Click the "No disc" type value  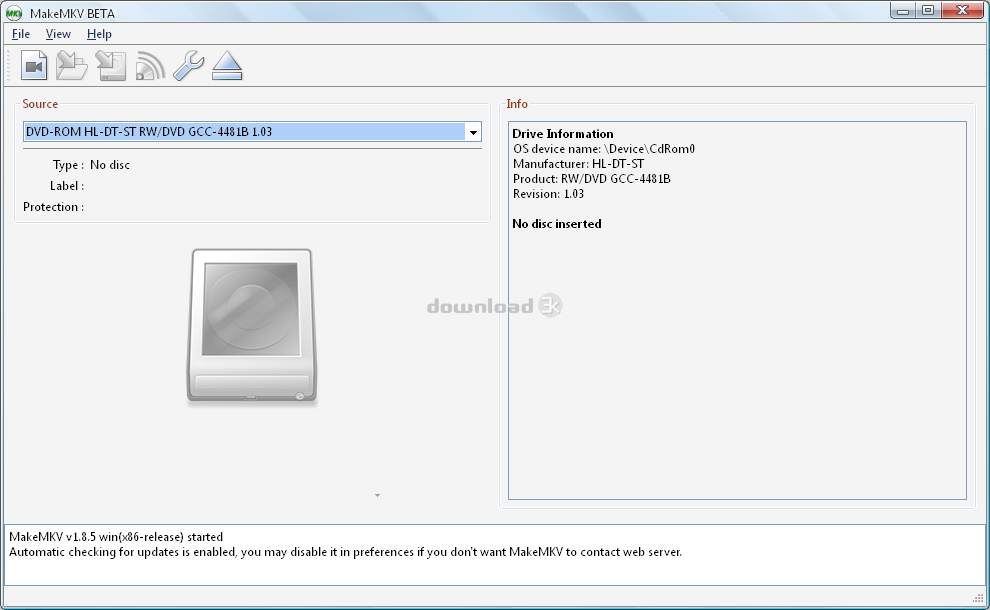click(110, 165)
